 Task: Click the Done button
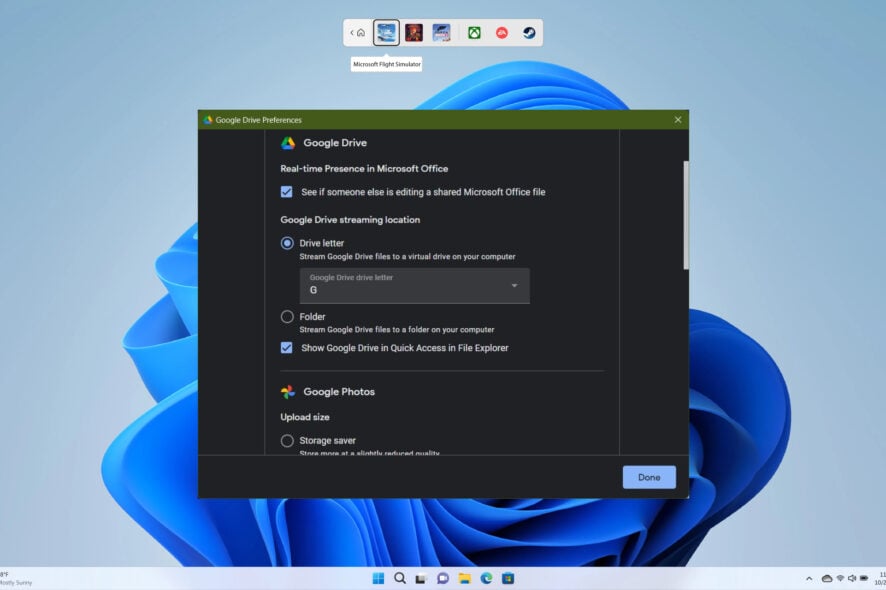648,477
